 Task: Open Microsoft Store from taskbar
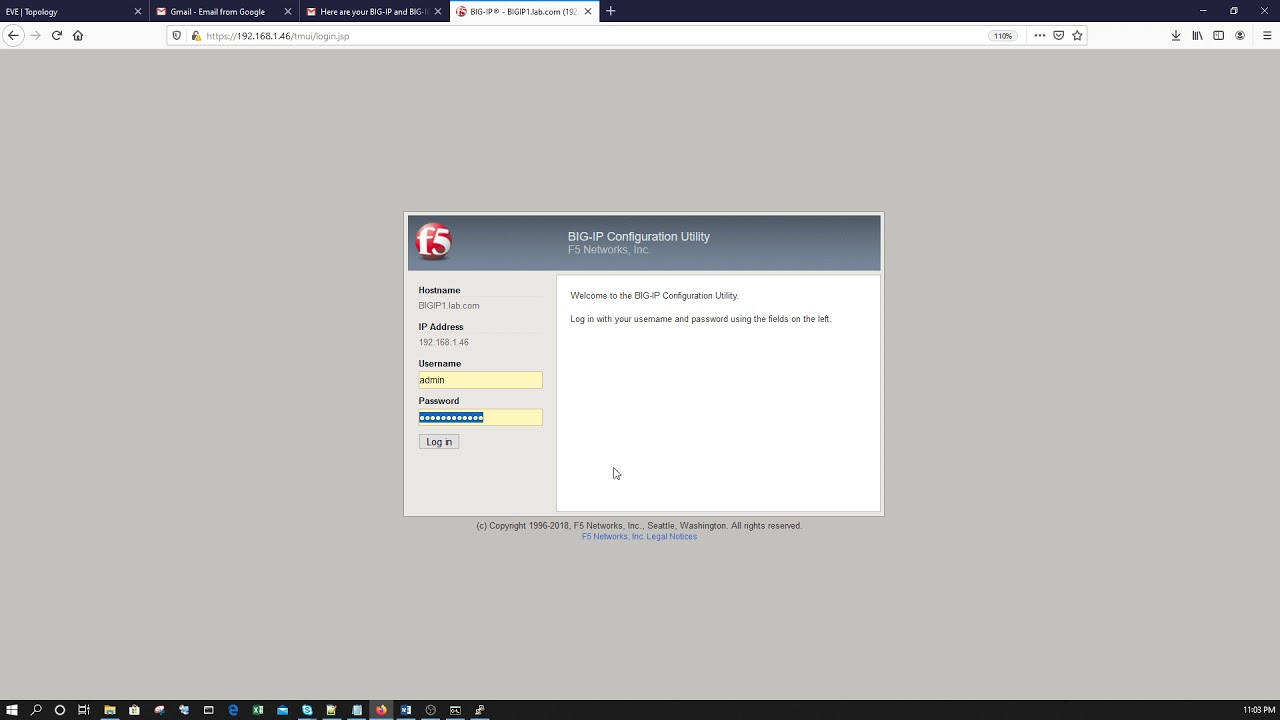pyautogui.click(x=134, y=710)
